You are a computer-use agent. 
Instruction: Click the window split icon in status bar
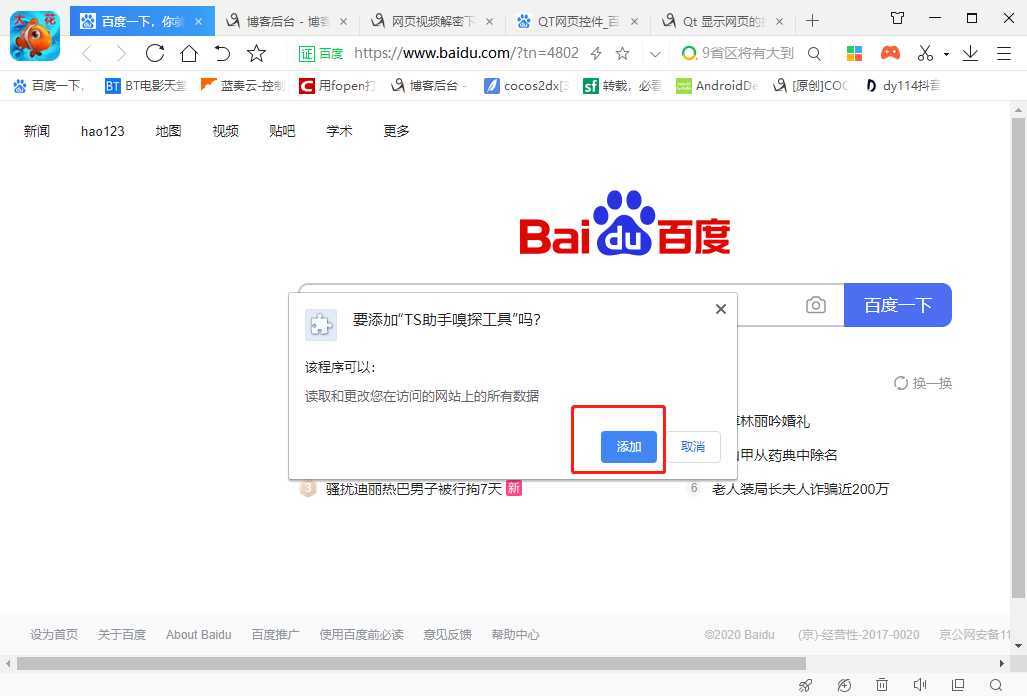point(958,685)
